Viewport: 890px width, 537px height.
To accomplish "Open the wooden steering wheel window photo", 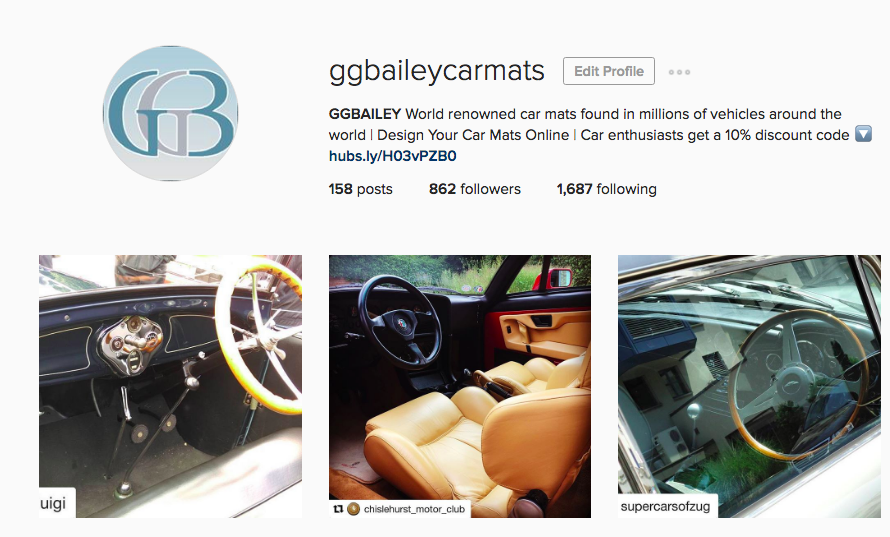I will [749, 386].
